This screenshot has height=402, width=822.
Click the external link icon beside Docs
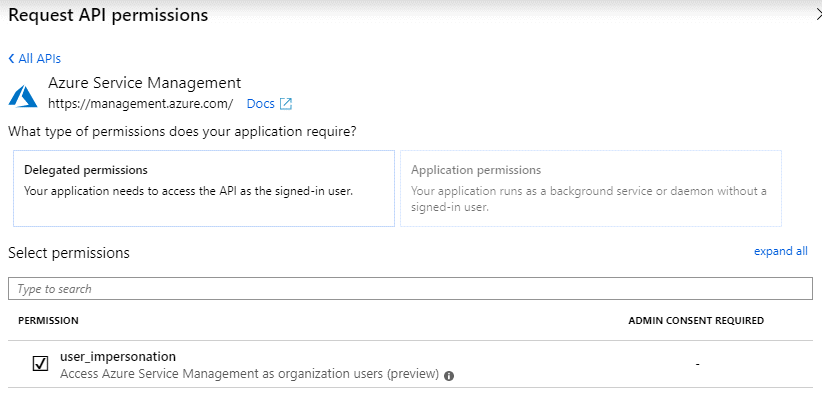click(286, 104)
